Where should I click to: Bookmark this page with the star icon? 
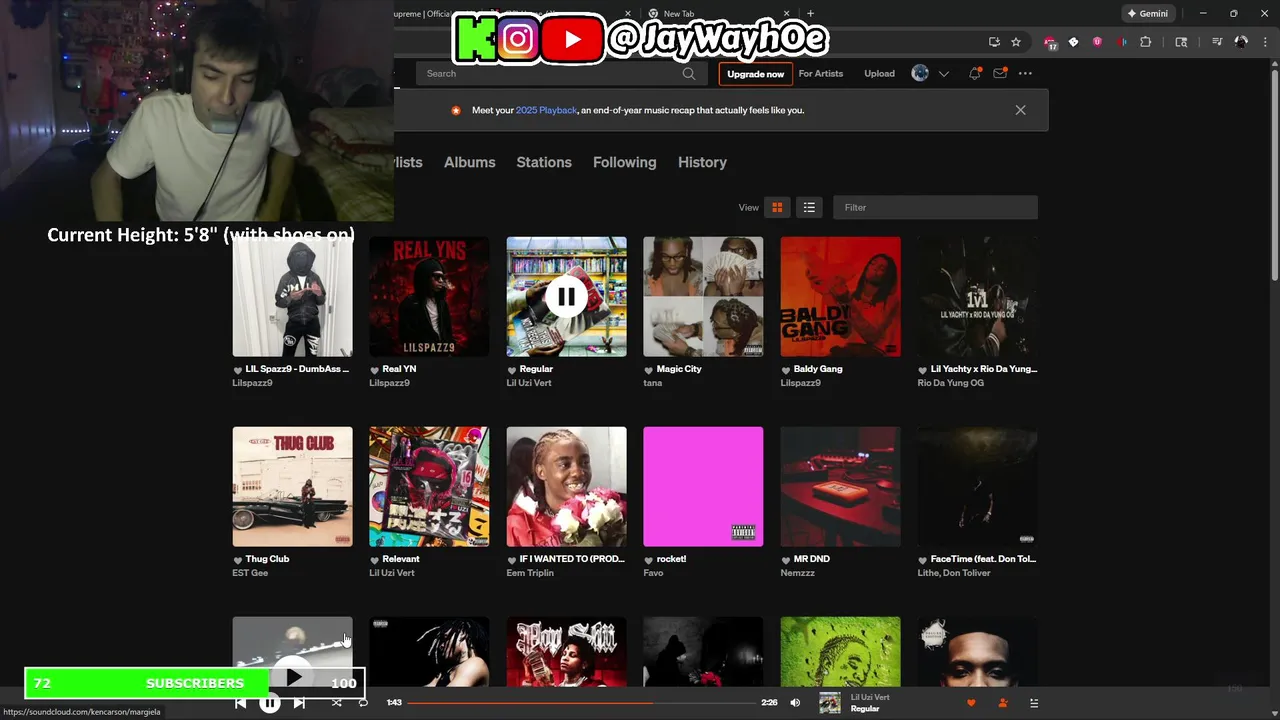(x=1016, y=42)
